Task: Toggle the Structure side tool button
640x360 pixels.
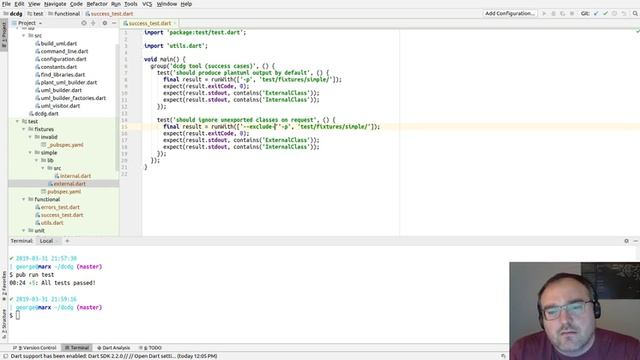Action: (4, 323)
